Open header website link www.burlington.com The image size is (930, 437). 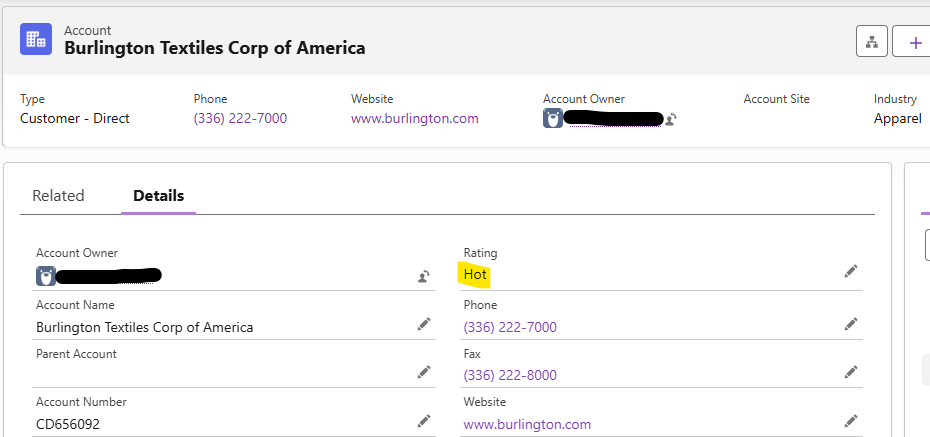coord(415,118)
